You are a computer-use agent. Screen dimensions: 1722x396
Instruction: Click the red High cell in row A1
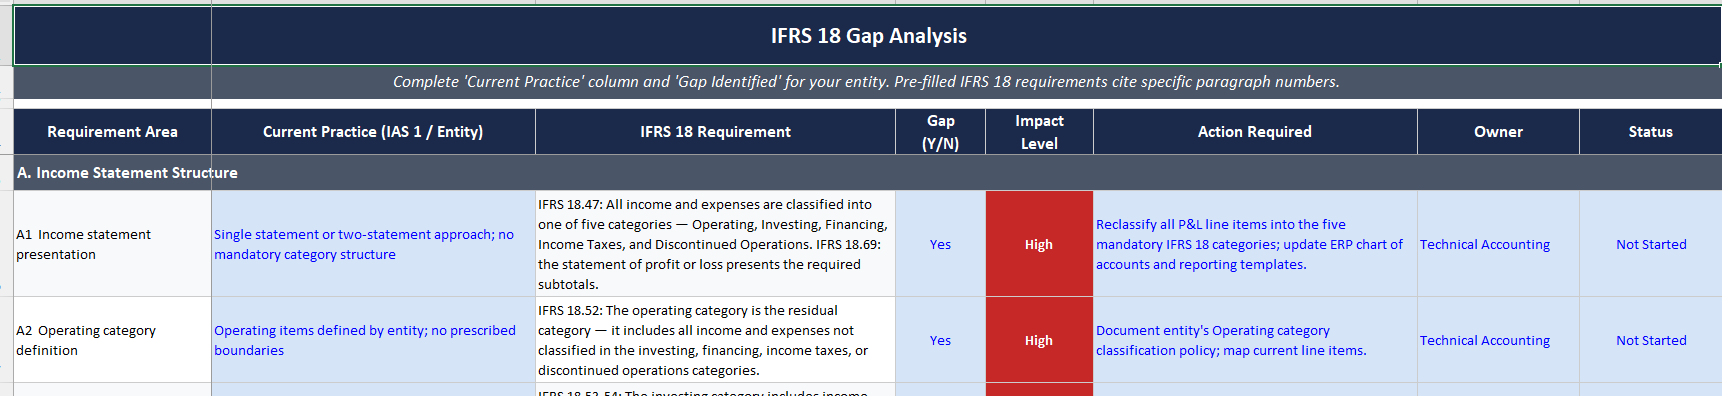click(x=1039, y=244)
